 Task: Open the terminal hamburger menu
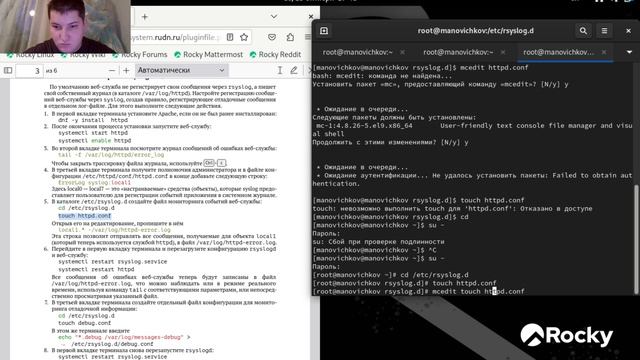[x=604, y=31]
